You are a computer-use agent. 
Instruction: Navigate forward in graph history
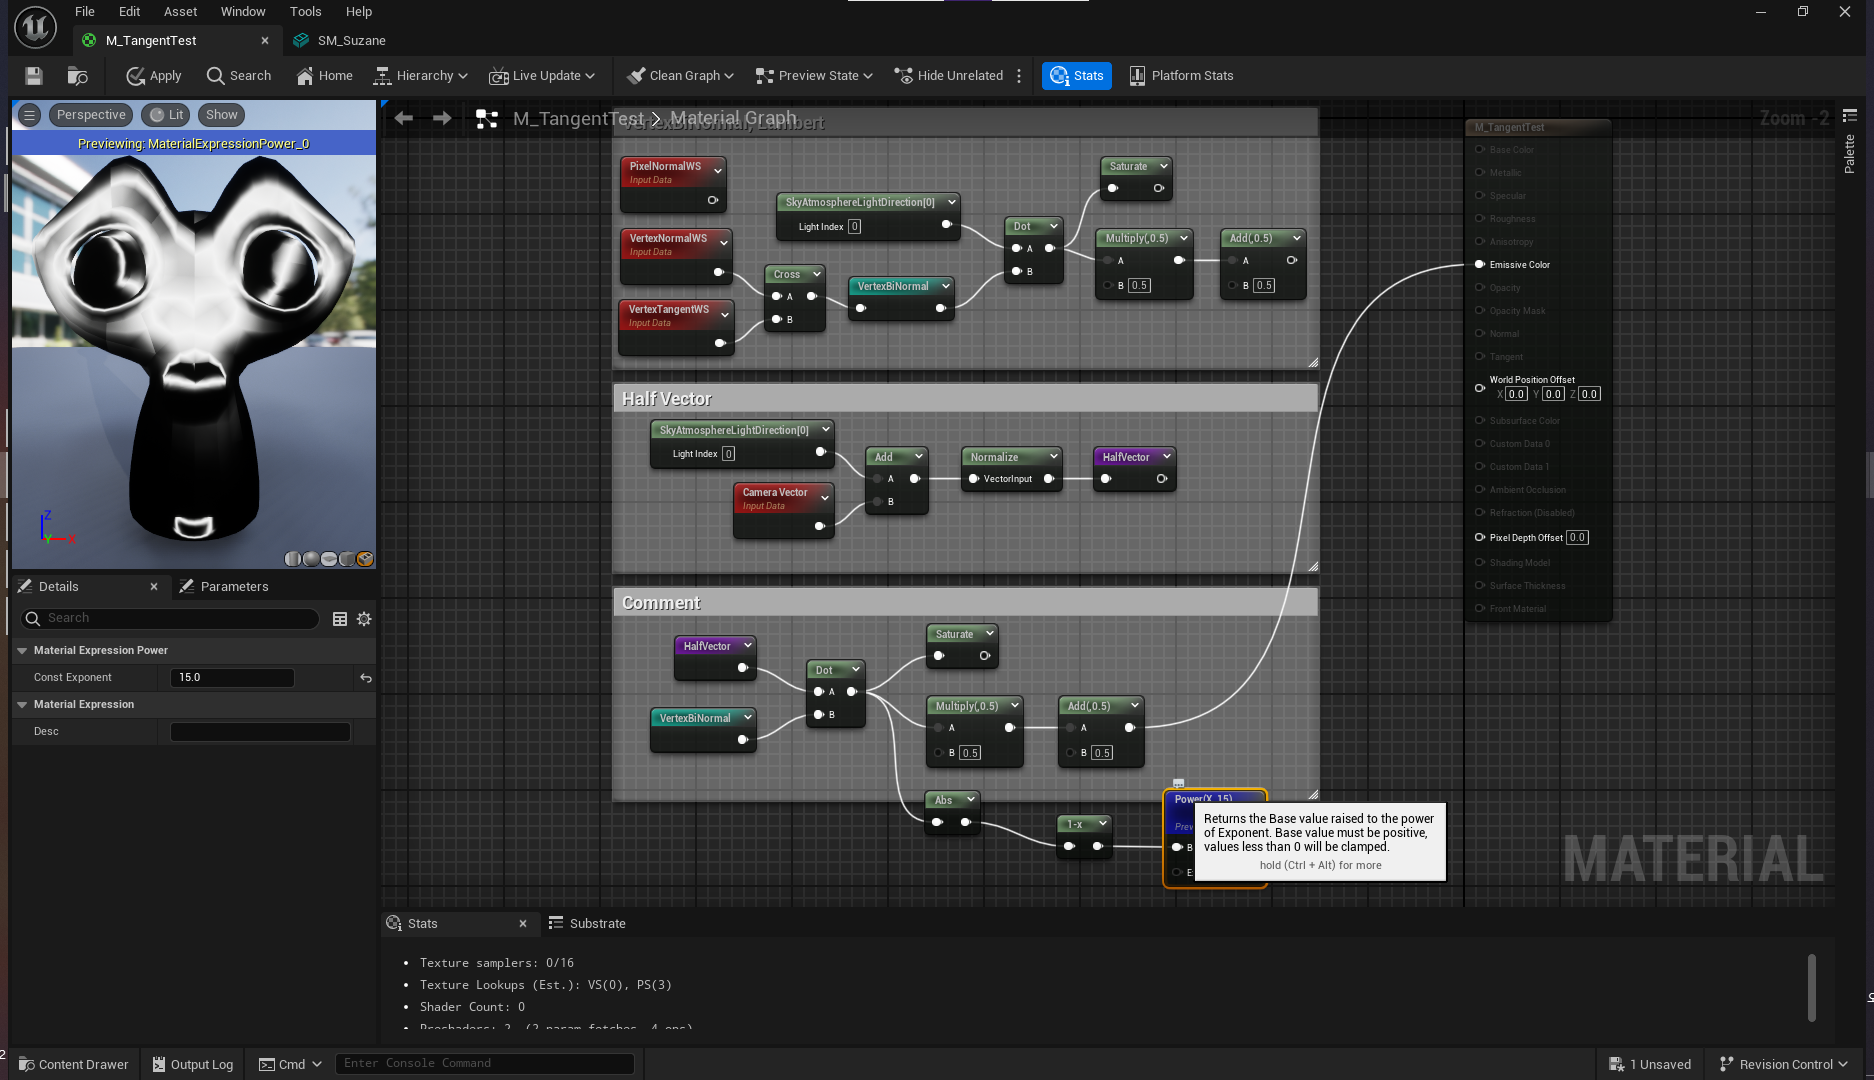(x=442, y=118)
